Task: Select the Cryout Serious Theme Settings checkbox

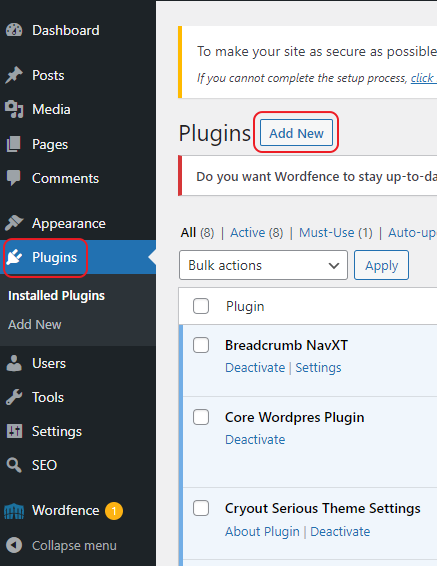Action: pos(201,508)
